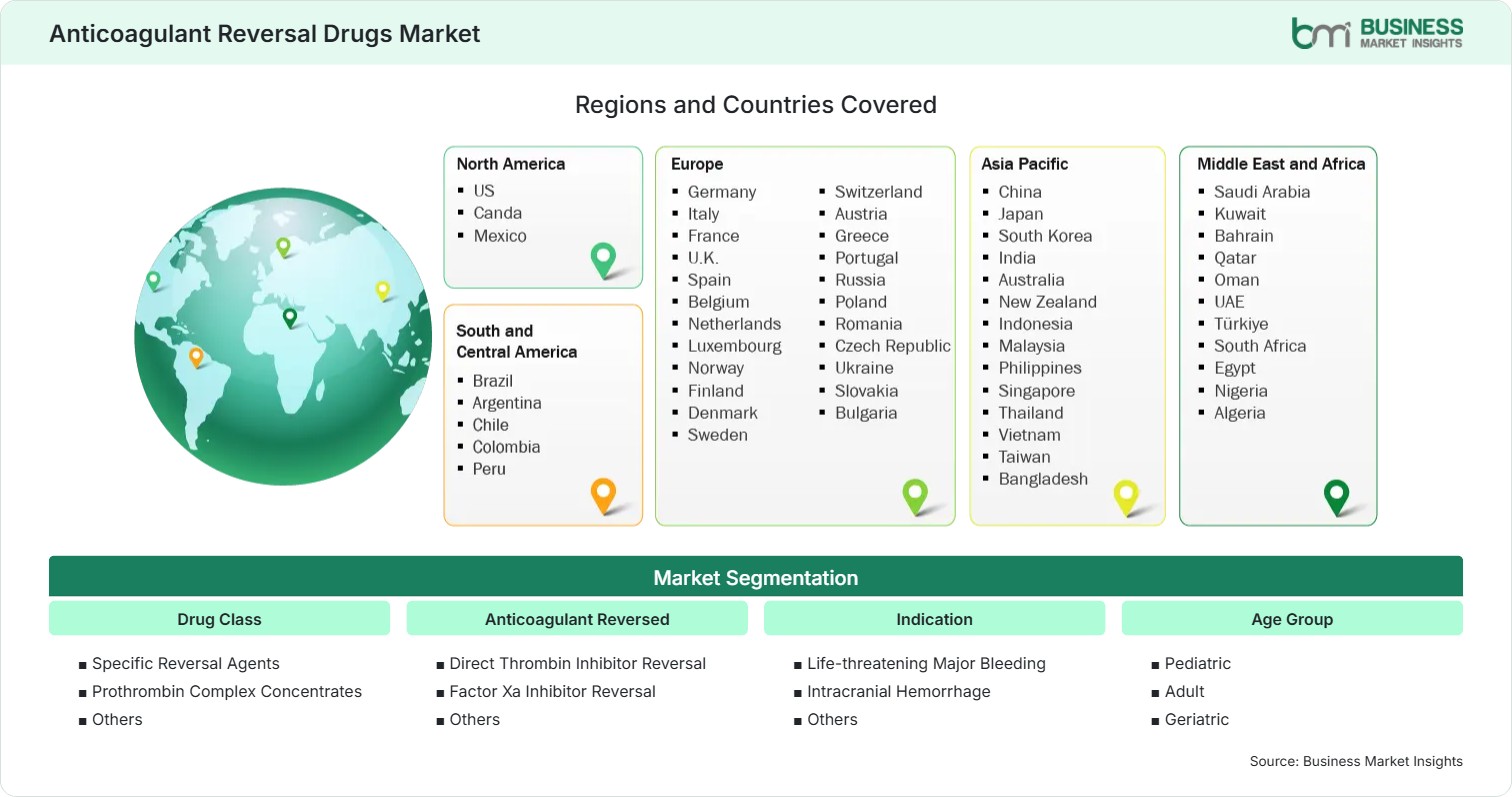Screen dimensions: 1512x797
Task: Click the light green pin atop the globe
Action: 283,246
